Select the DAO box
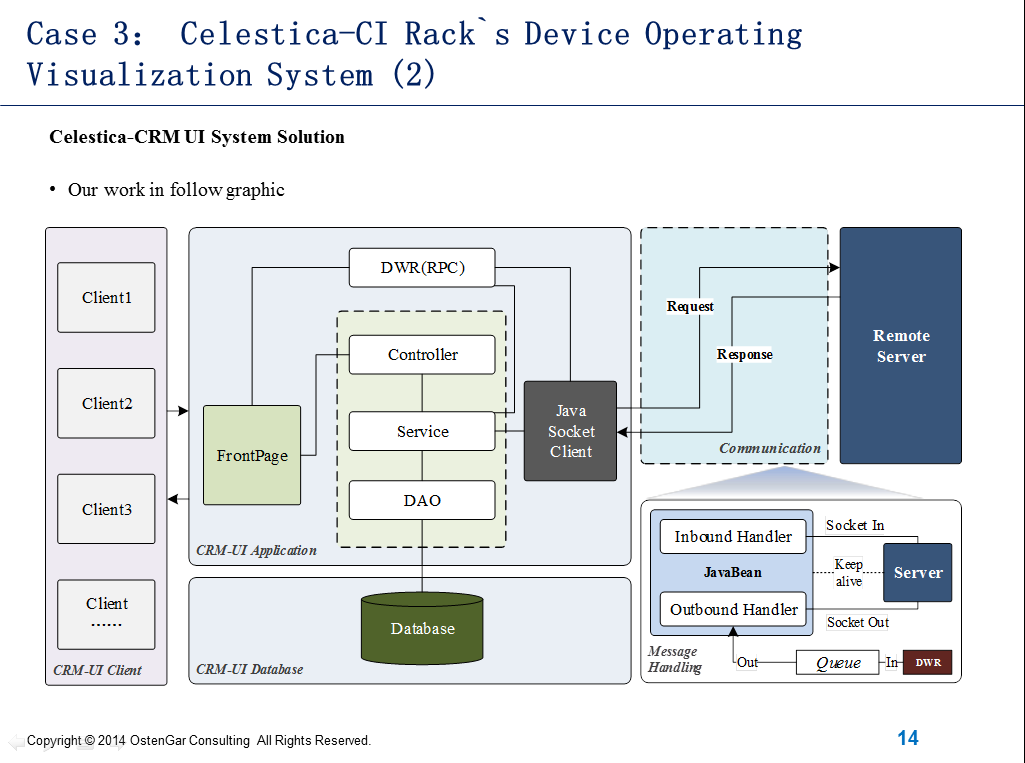 pos(422,500)
